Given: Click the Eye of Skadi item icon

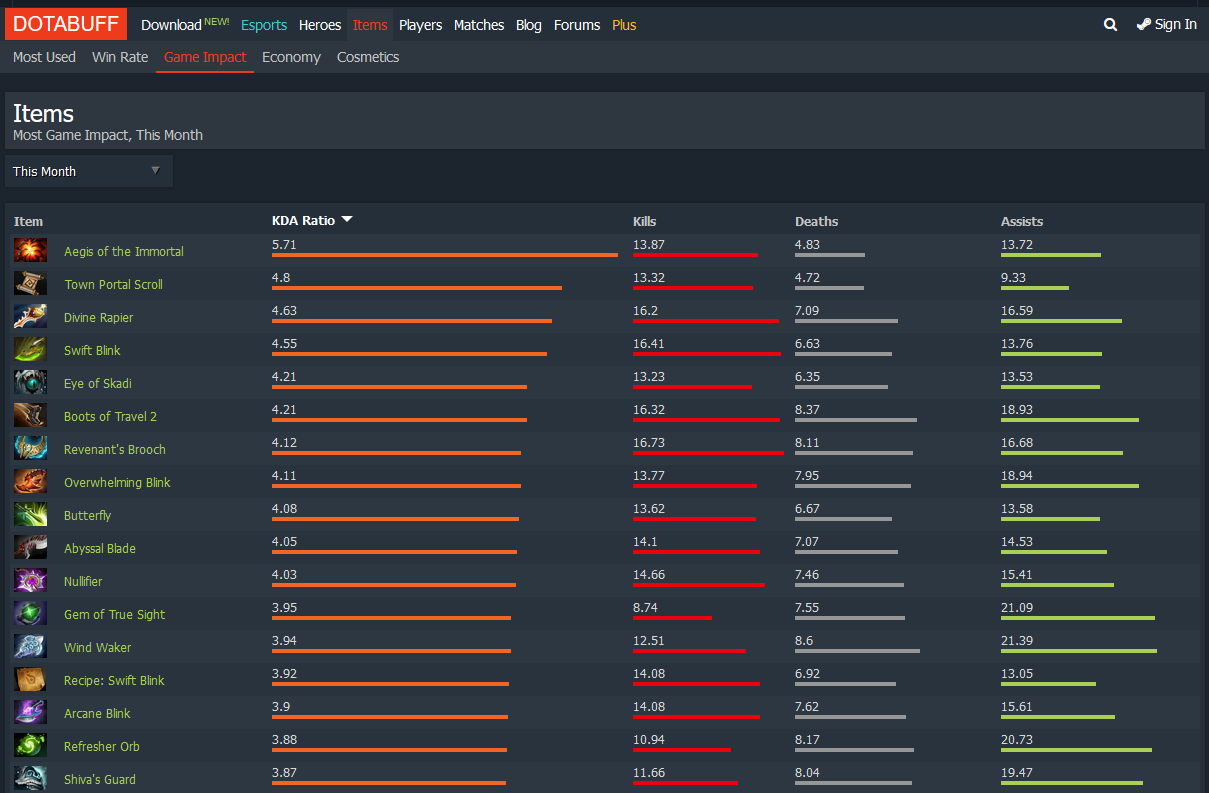Looking at the screenshot, I should coord(30,383).
